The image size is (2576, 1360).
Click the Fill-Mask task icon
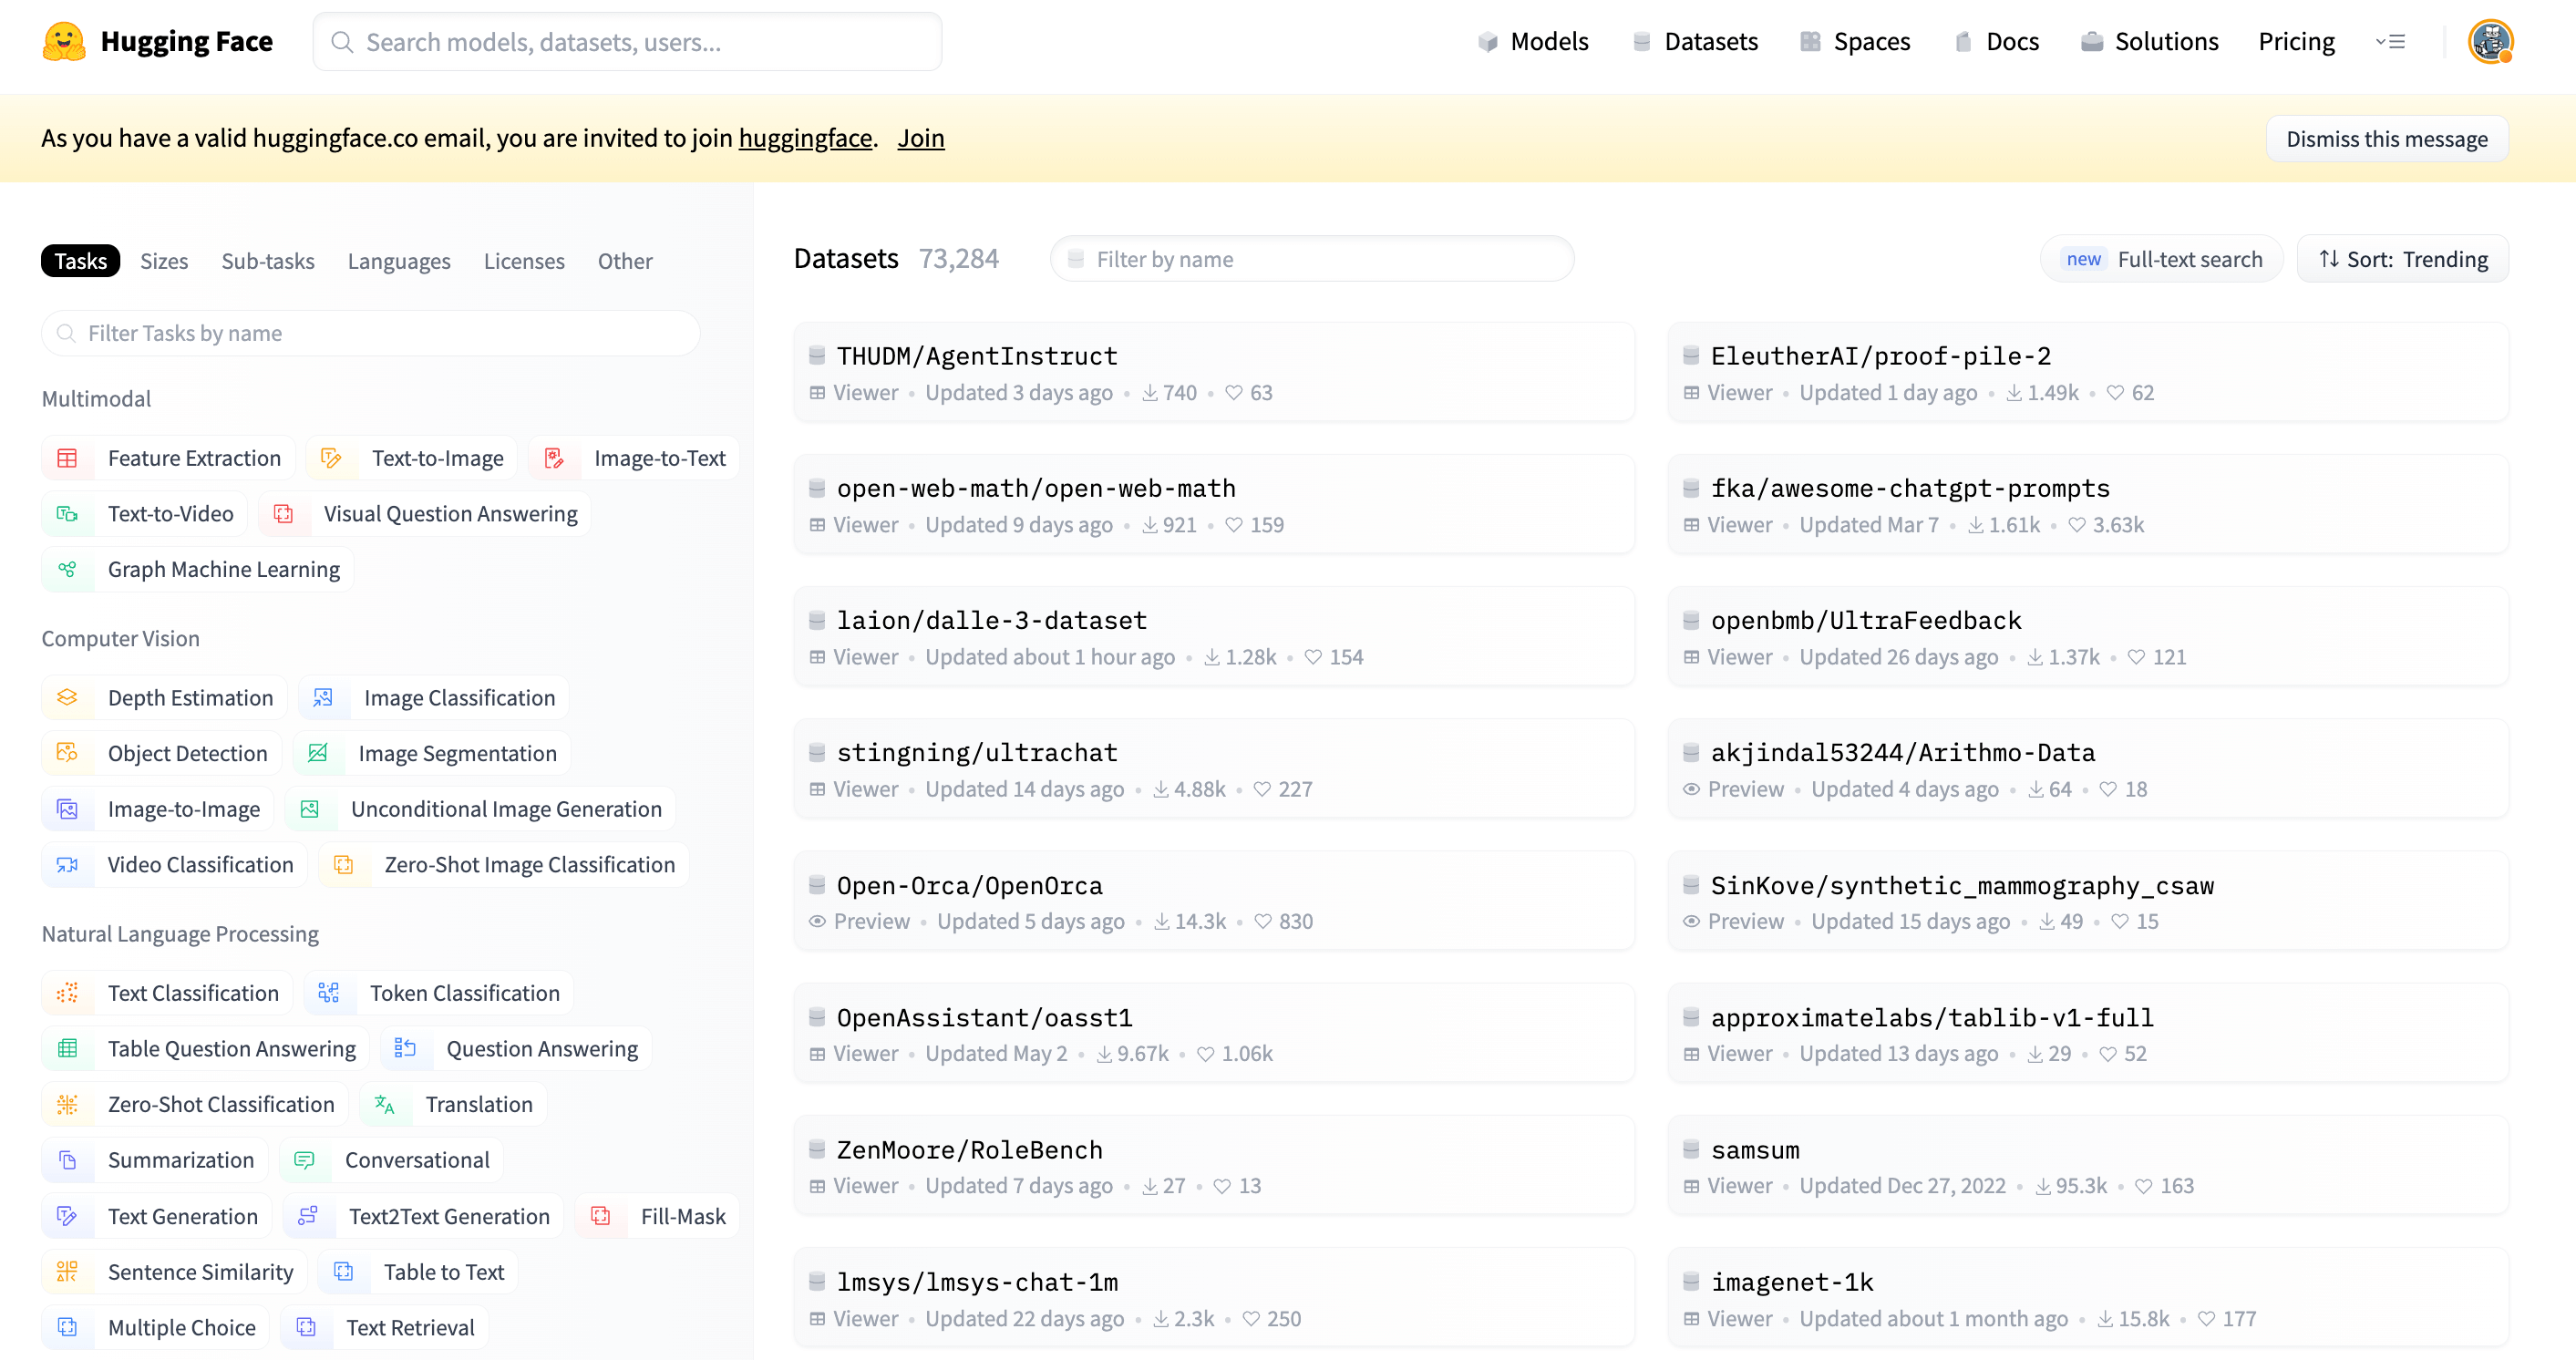tap(600, 1216)
